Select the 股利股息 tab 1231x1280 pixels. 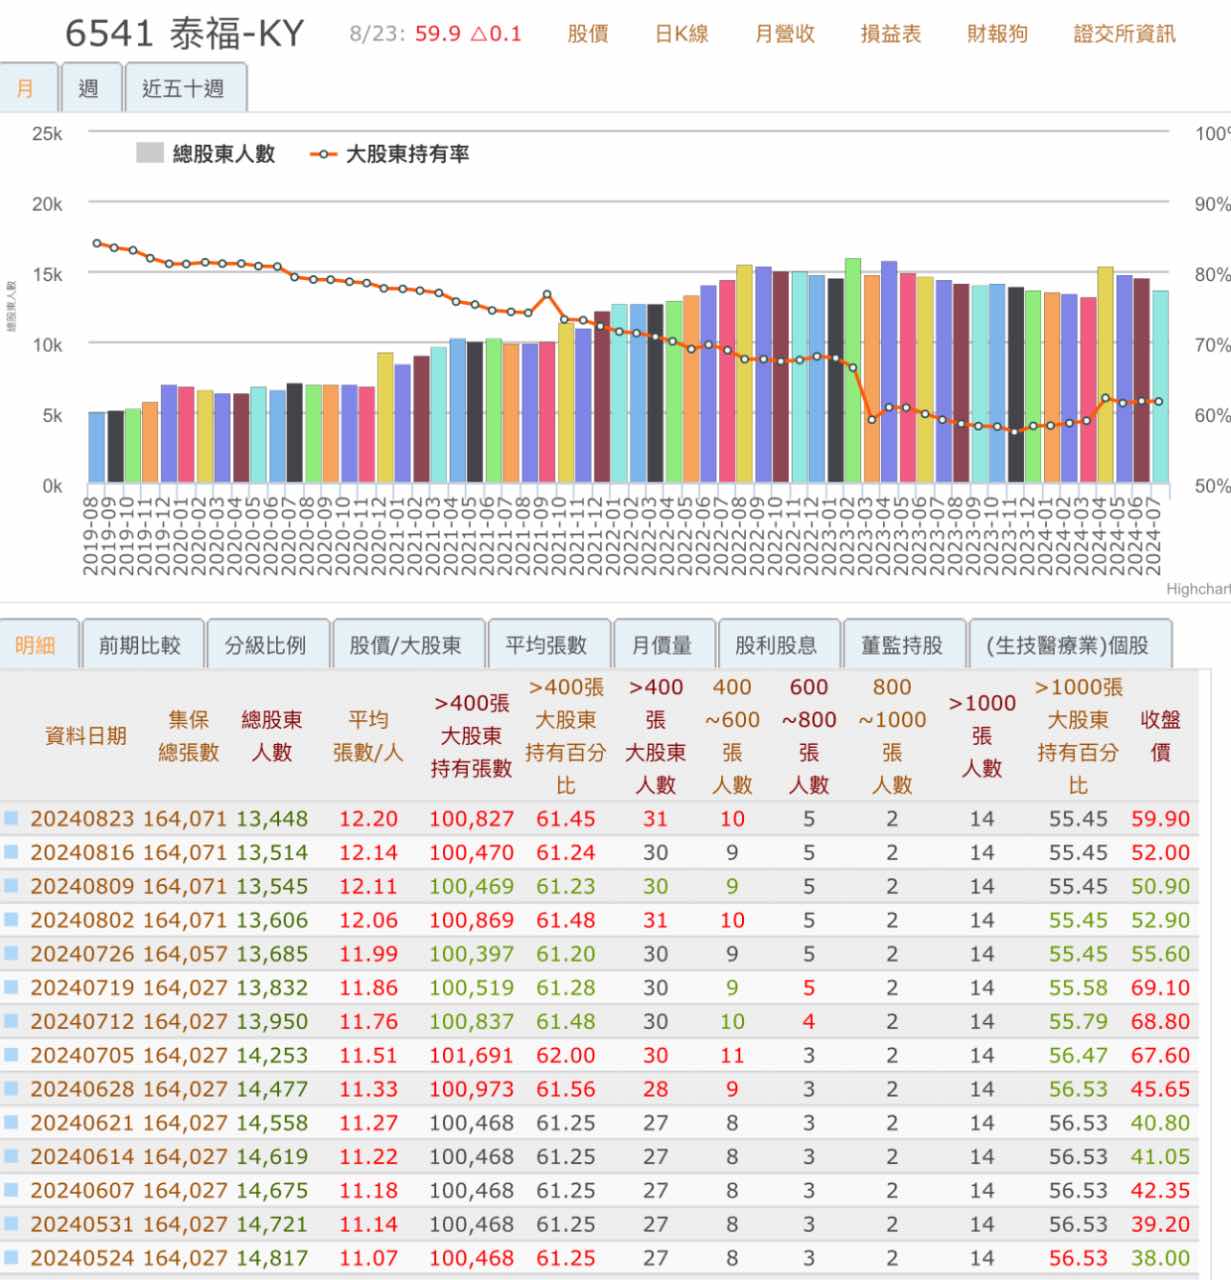click(776, 644)
